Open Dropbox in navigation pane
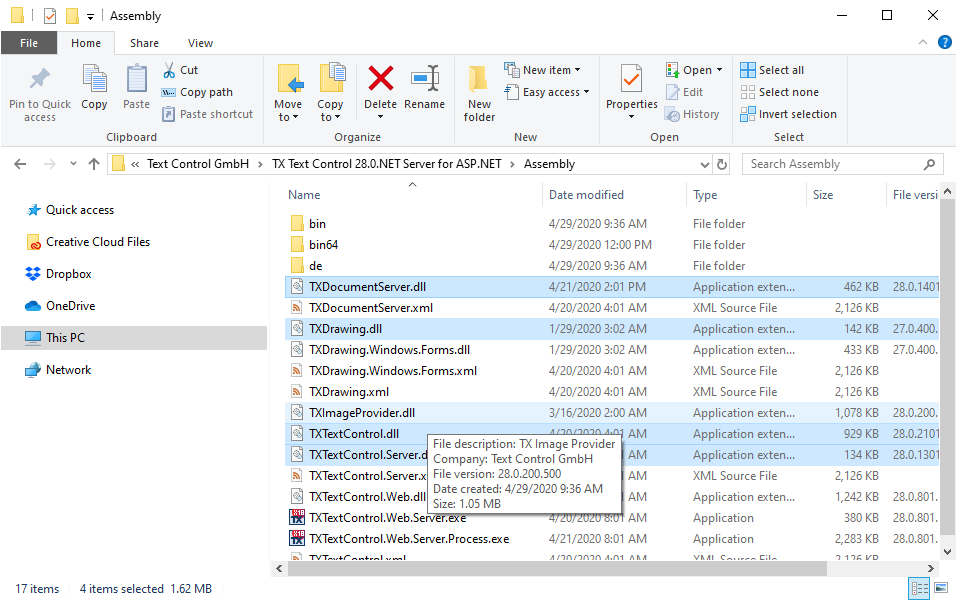This screenshot has height=601, width=957. point(68,274)
